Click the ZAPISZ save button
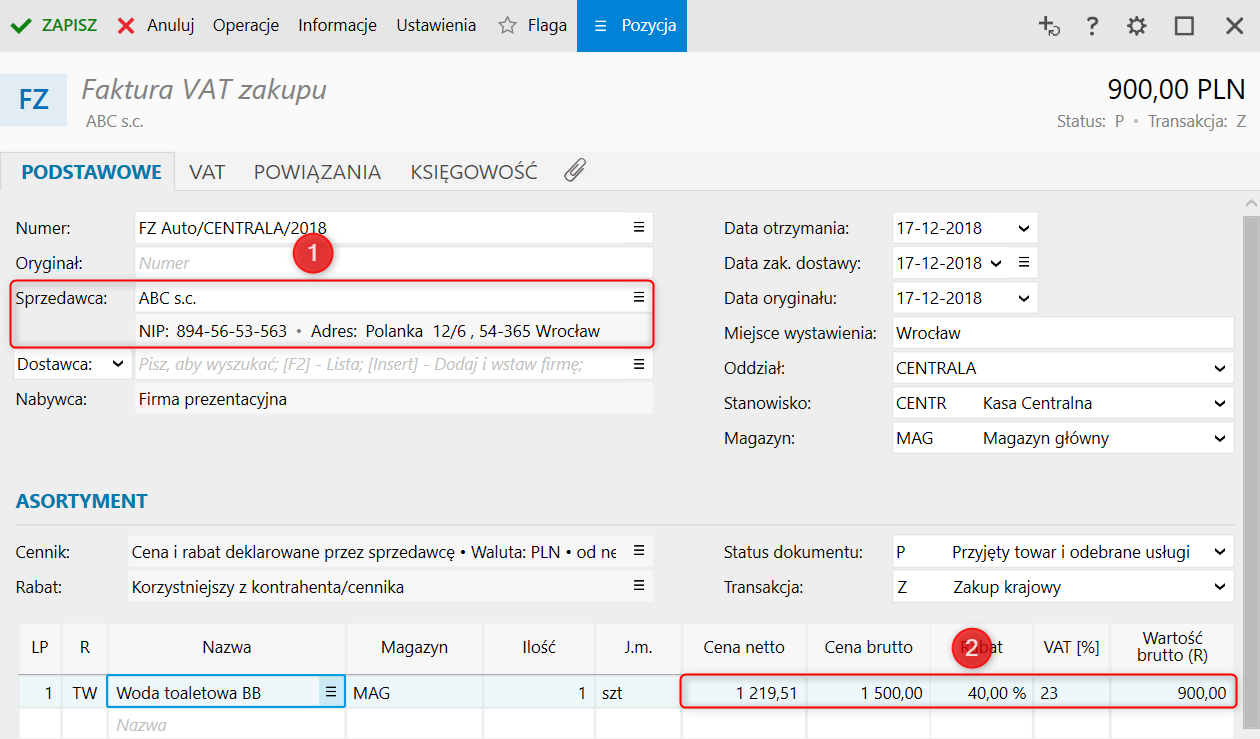 click(x=55, y=26)
